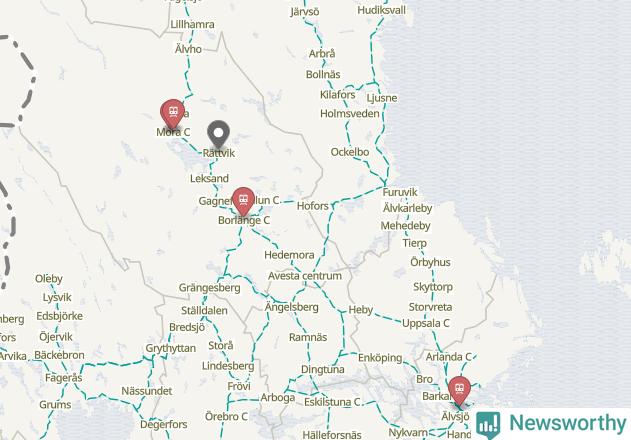Select the Avesta centrum label
This screenshot has height=440, width=631.
[x=305, y=276]
